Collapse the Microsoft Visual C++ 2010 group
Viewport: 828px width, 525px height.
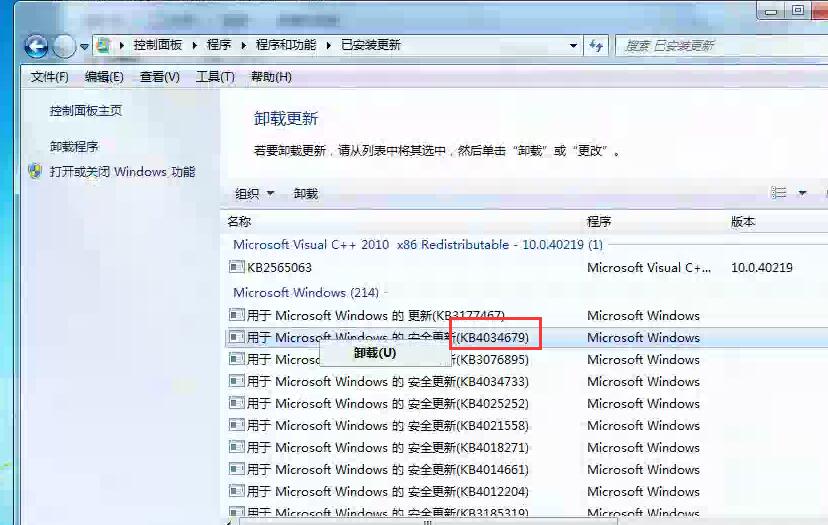418,245
